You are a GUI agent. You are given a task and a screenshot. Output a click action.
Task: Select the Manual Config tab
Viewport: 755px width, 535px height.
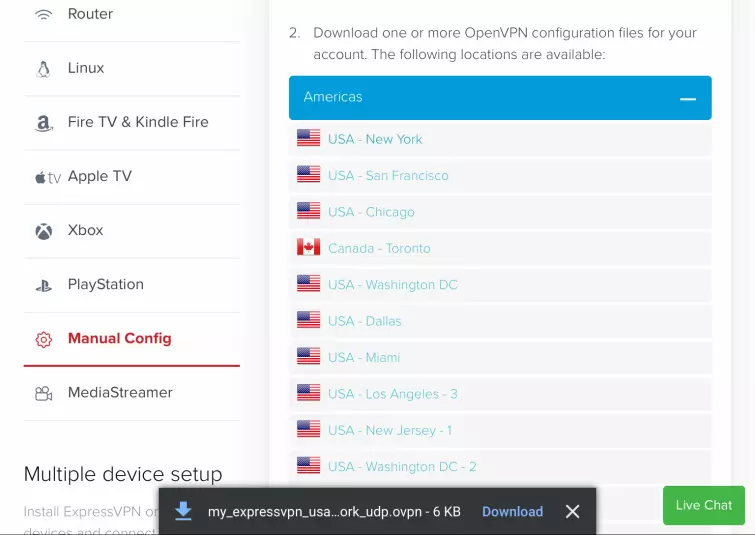pyautogui.click(x=131, y=339)
